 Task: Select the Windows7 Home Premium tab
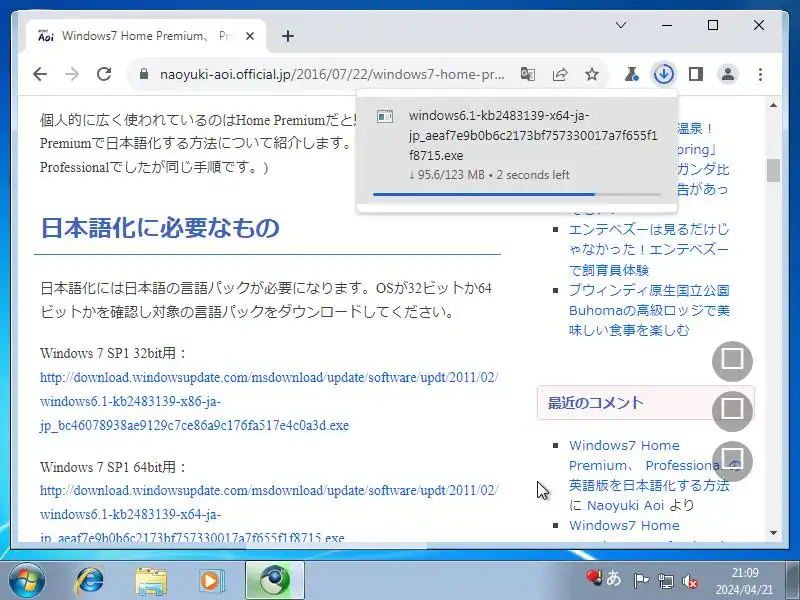coord(145,36)
